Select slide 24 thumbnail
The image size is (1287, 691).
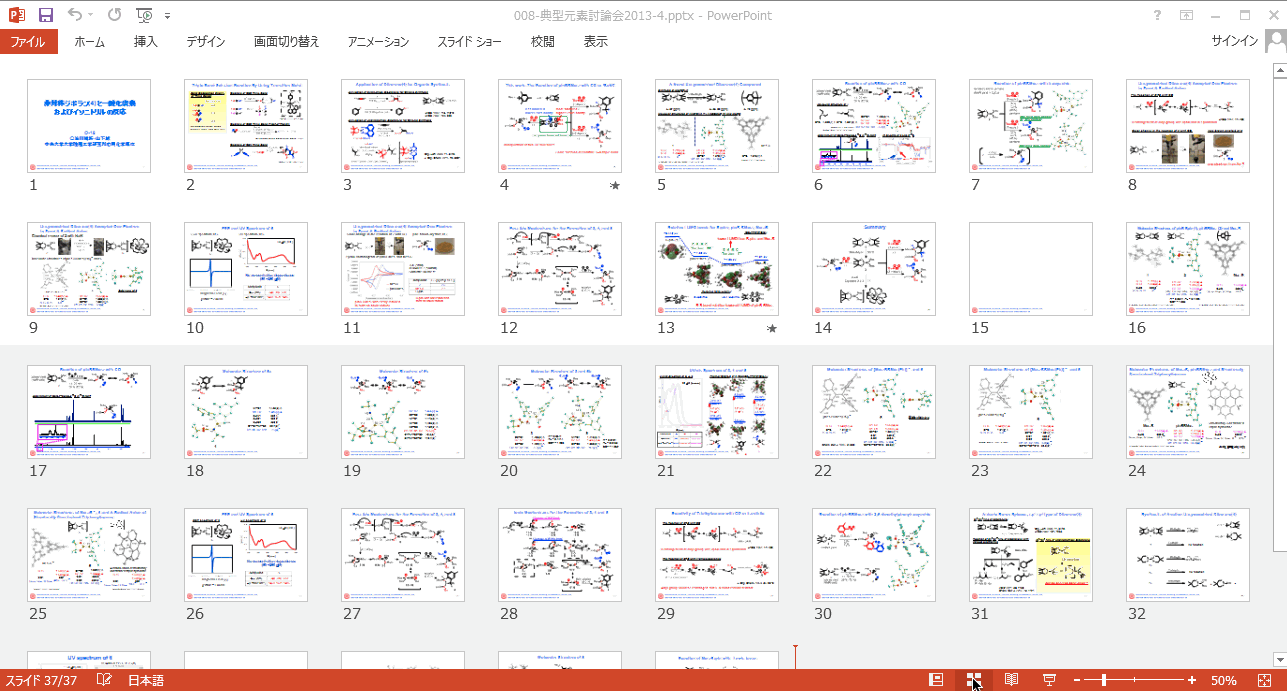[x=1188, y=412]
